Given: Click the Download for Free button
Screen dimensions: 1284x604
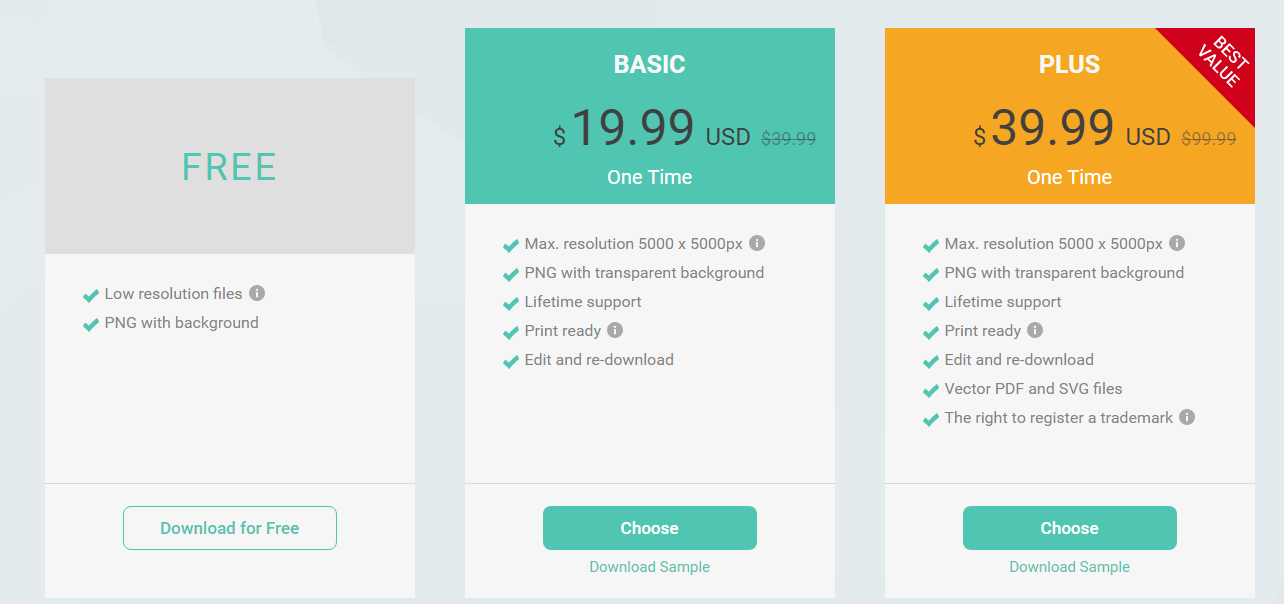Looking at the screenshot, I should click(x=230, y=528).
